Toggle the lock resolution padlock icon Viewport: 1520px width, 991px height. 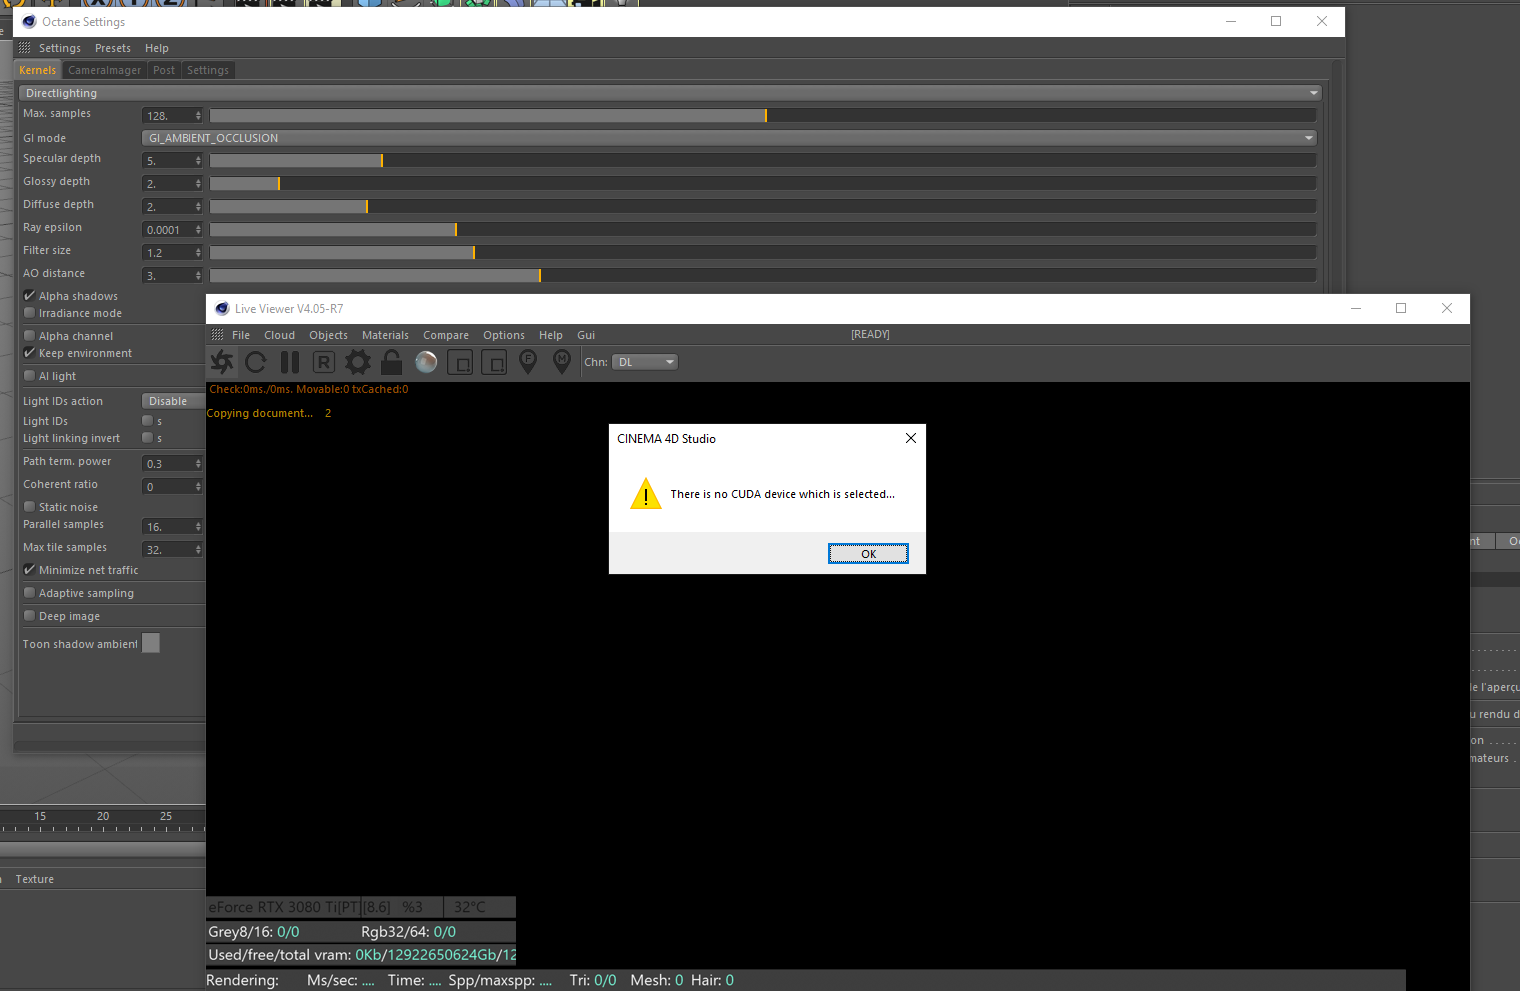tap(392, 362)
